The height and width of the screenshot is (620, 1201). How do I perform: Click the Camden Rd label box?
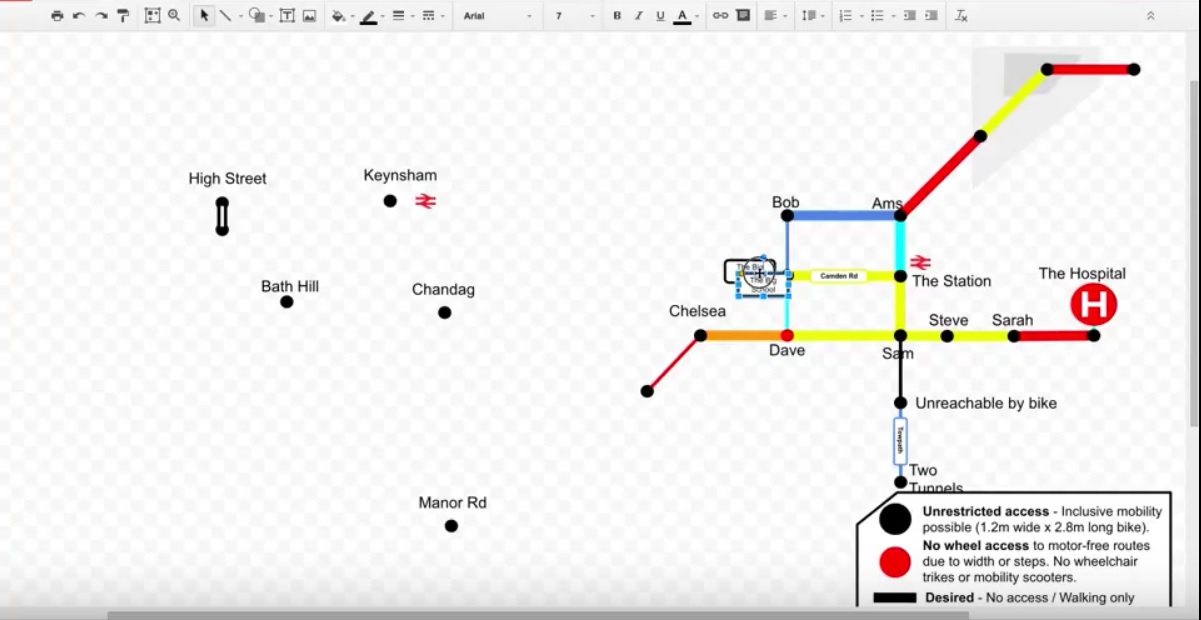coord(839,276)
